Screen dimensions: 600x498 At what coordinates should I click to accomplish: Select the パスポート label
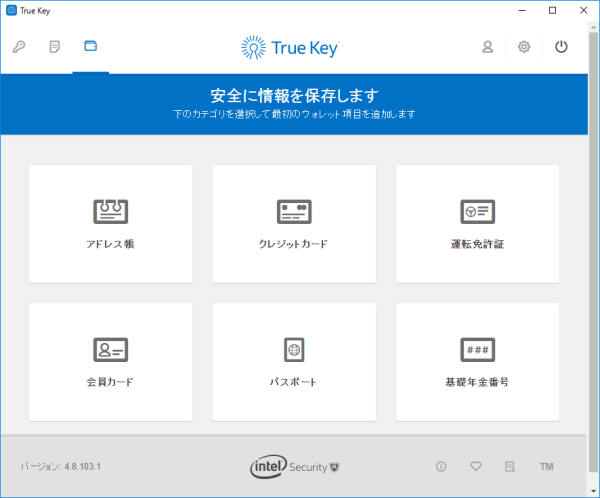pyautogui.click(x=293, y=382)
